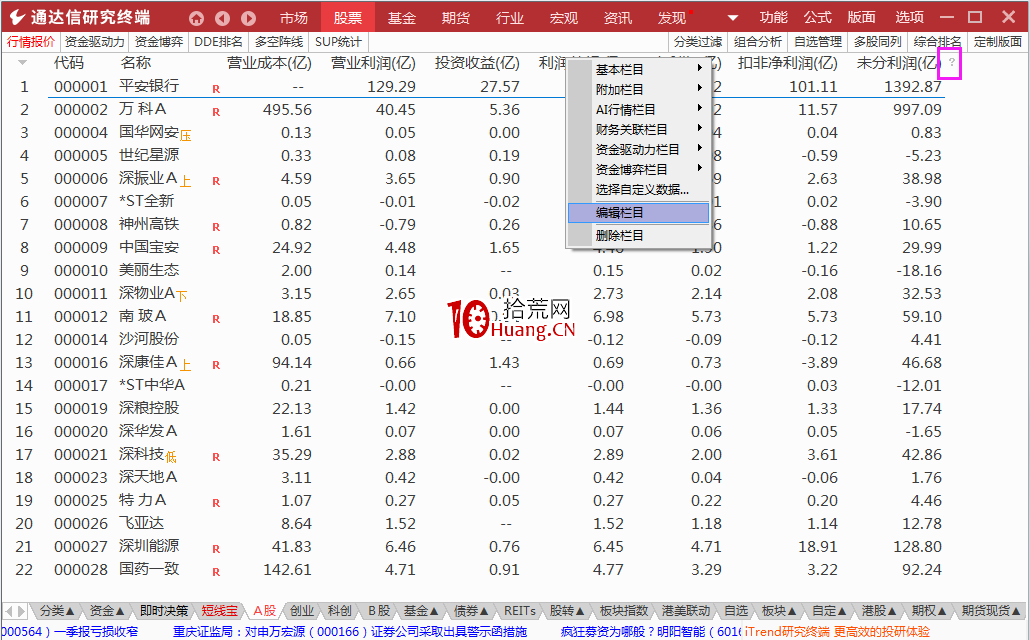This screenshot has height=640, width=1030.
Task: Click the R marker beside 万 科A
Action: tap(216, 112)
